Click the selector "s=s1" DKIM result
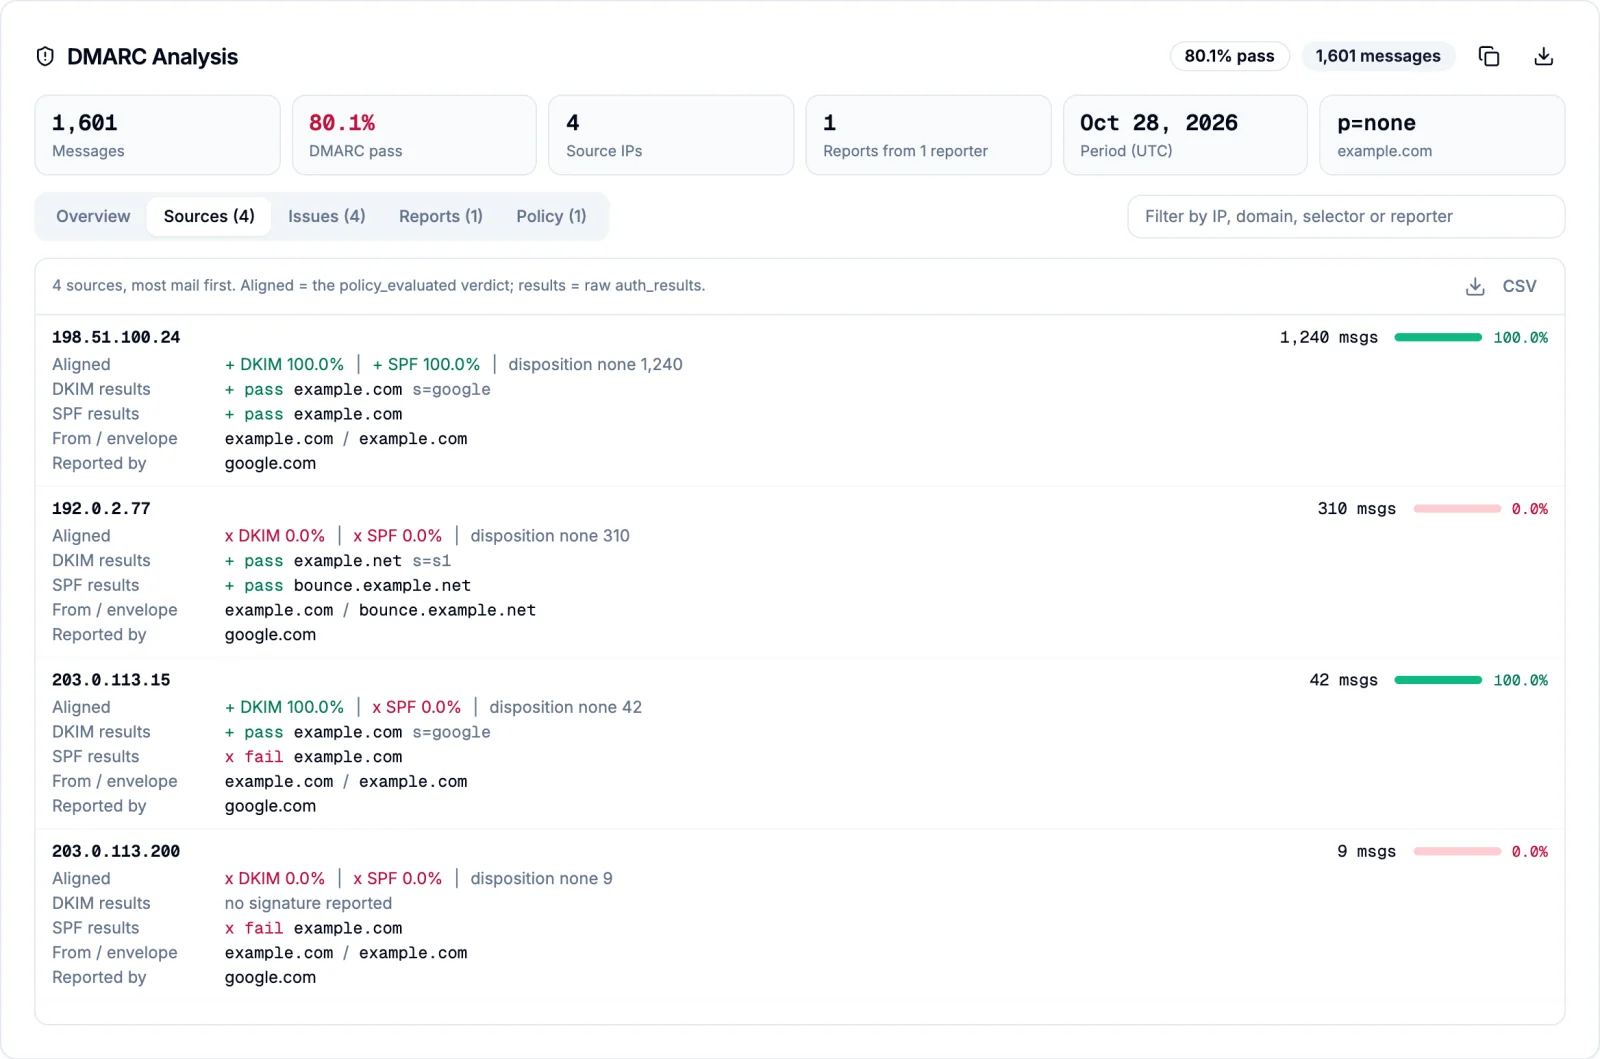 (432, 561)
